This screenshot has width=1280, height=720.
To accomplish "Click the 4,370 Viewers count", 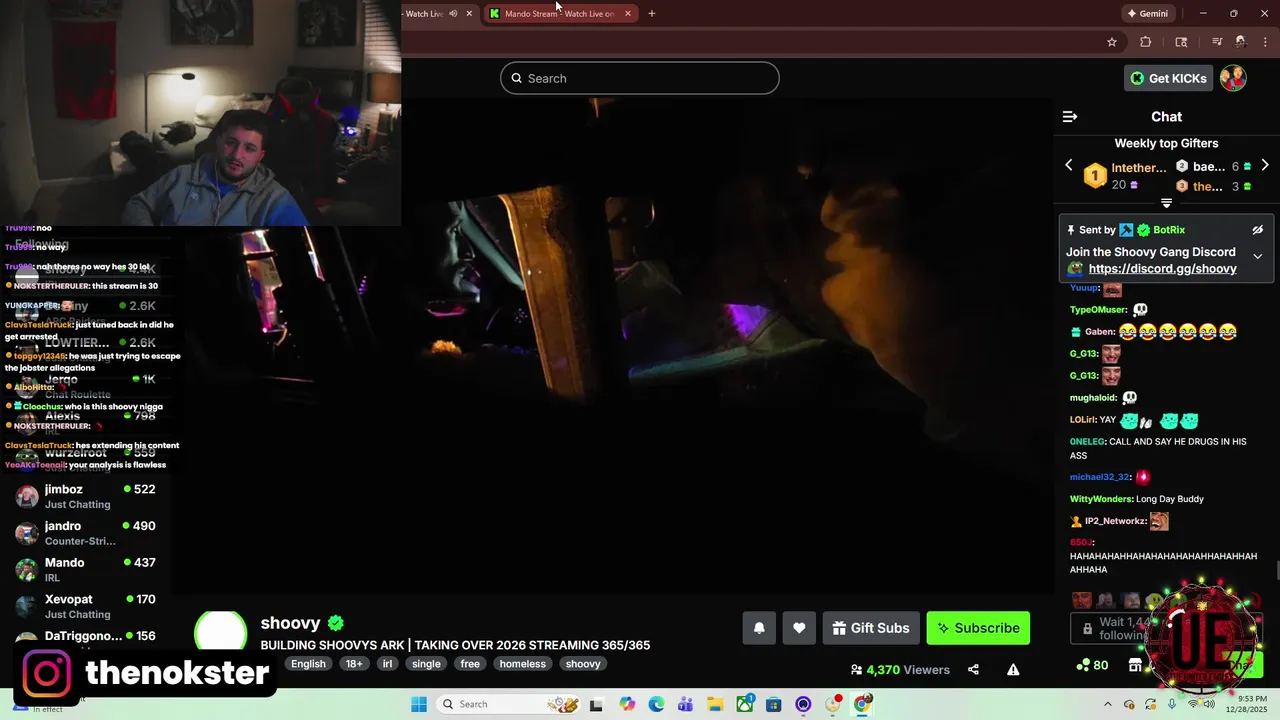I will [900, 670].
